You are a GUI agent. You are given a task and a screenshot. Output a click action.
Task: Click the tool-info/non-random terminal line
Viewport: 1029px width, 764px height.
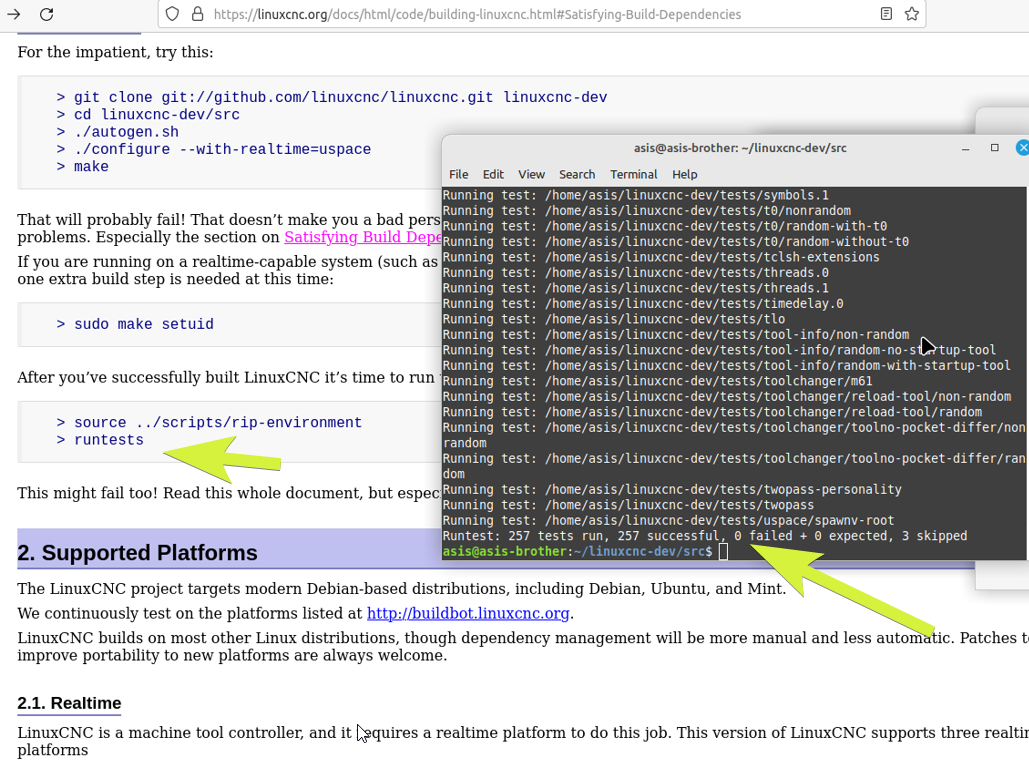point(676,334)
